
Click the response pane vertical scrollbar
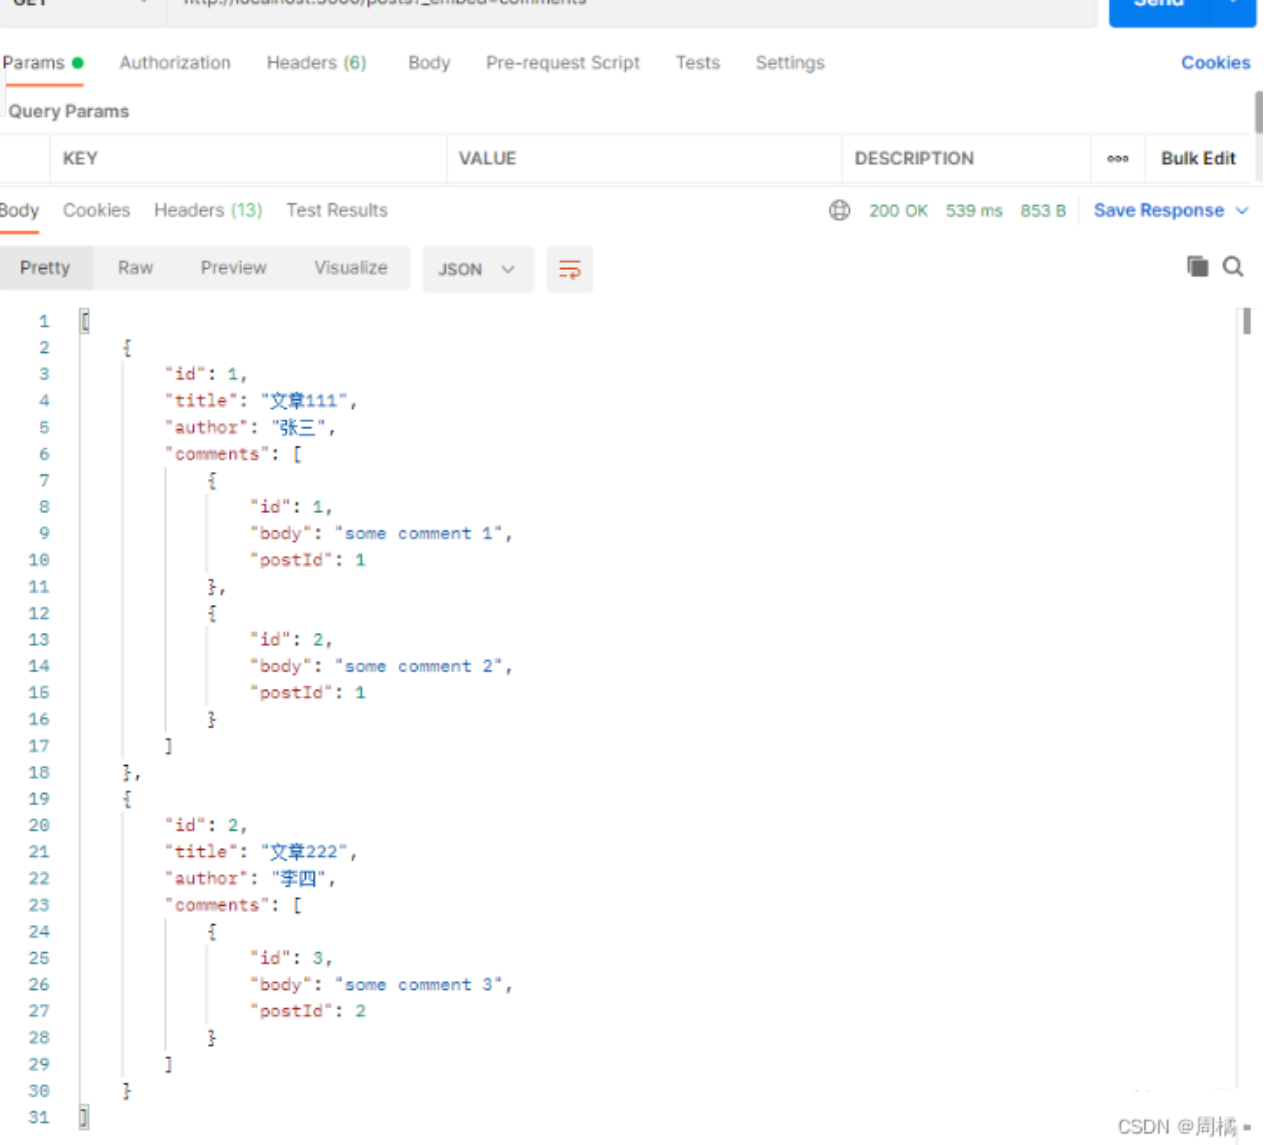pyautogui.click(x=1246, y=321)
